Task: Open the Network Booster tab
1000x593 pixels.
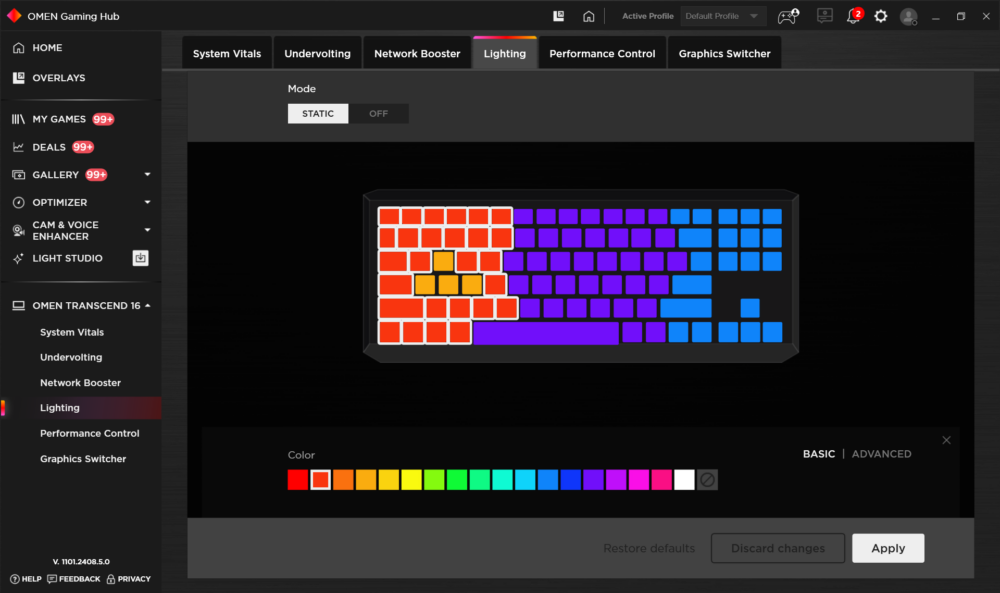Action: [417, 54]
